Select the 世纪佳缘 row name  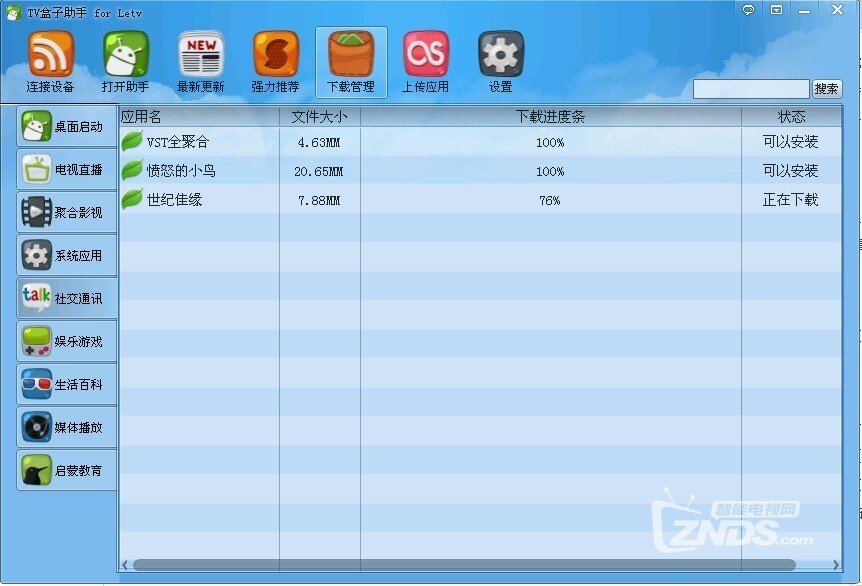(x=174, y=200)
